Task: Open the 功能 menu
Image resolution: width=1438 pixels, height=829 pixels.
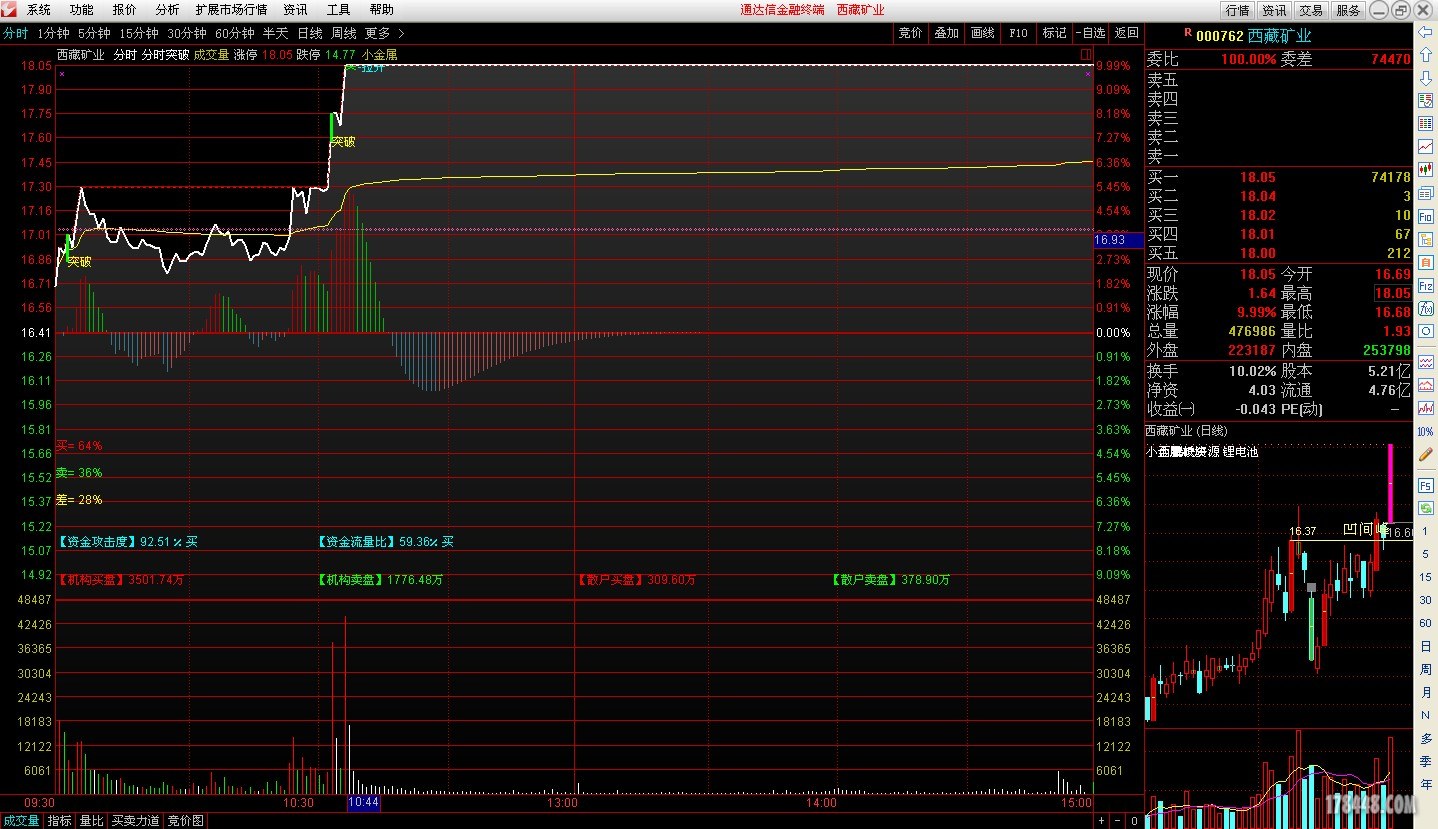Action: (x=82, y=10)
